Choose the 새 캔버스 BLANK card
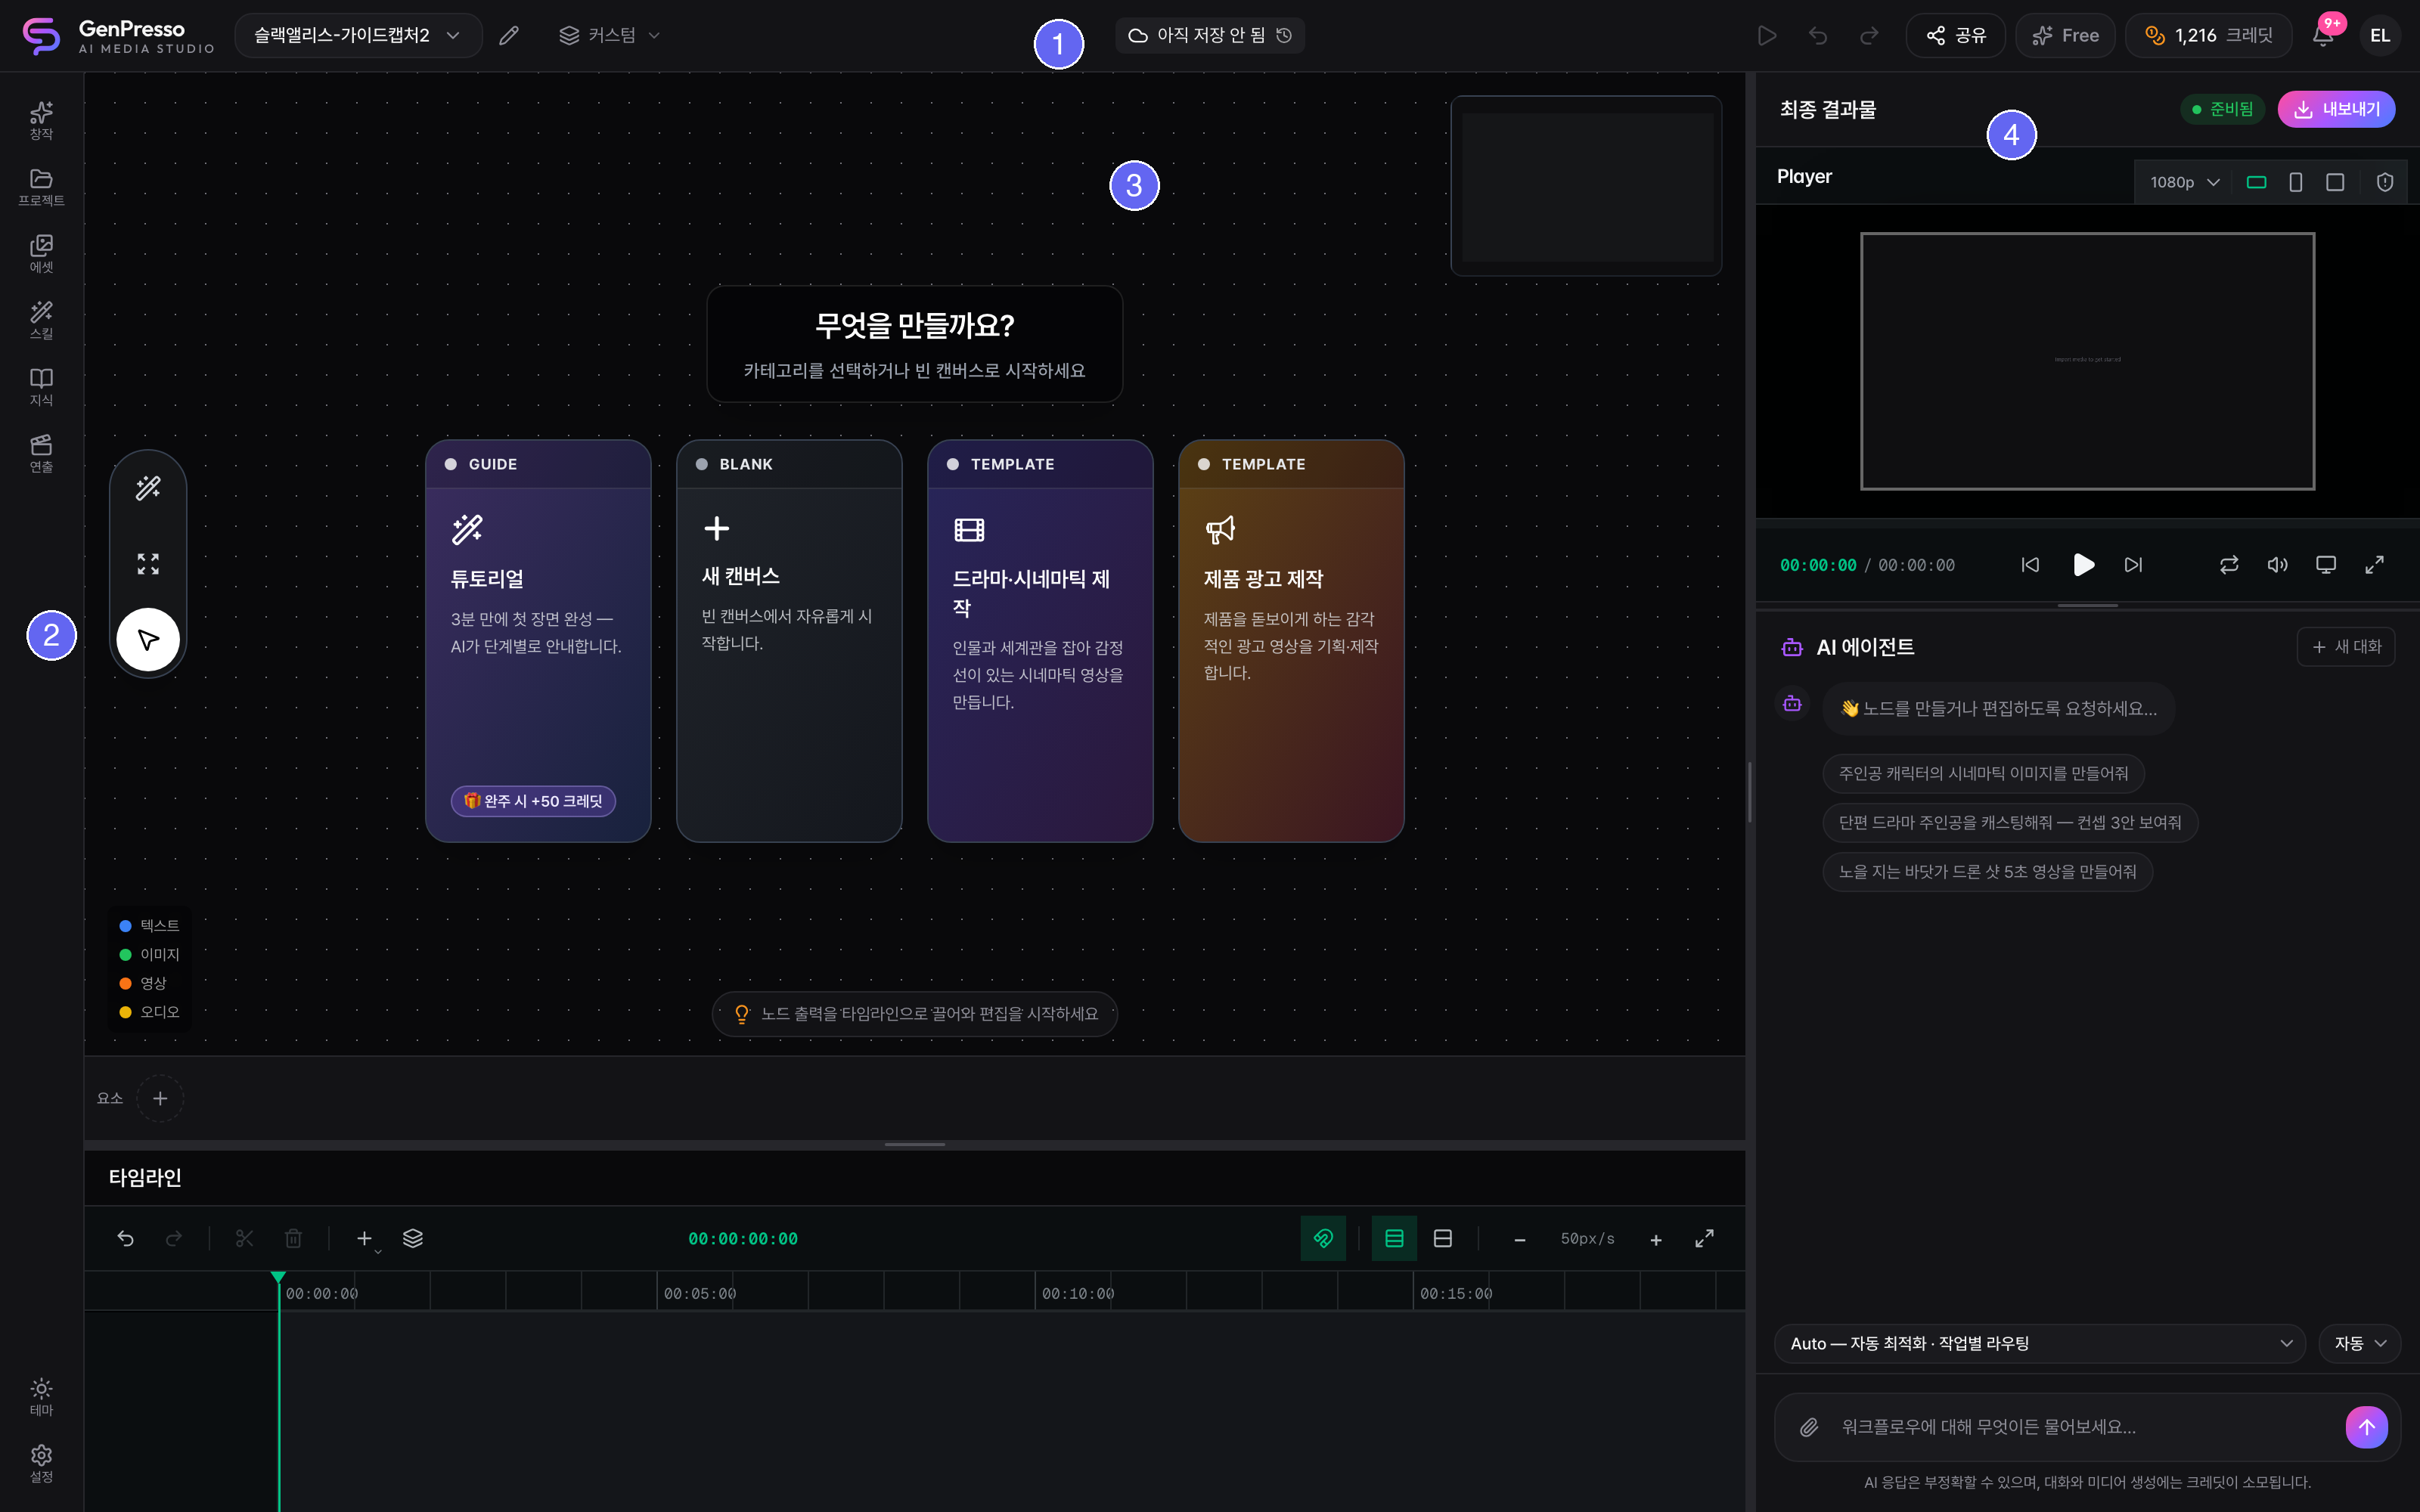This screenshot has height=1512, width=2420. click(x=789, y=641)
